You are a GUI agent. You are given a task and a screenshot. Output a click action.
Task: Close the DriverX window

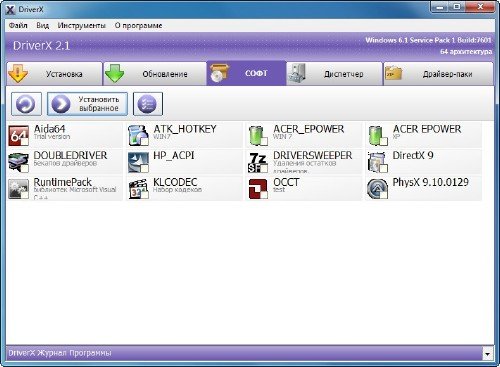pos(480,7)
